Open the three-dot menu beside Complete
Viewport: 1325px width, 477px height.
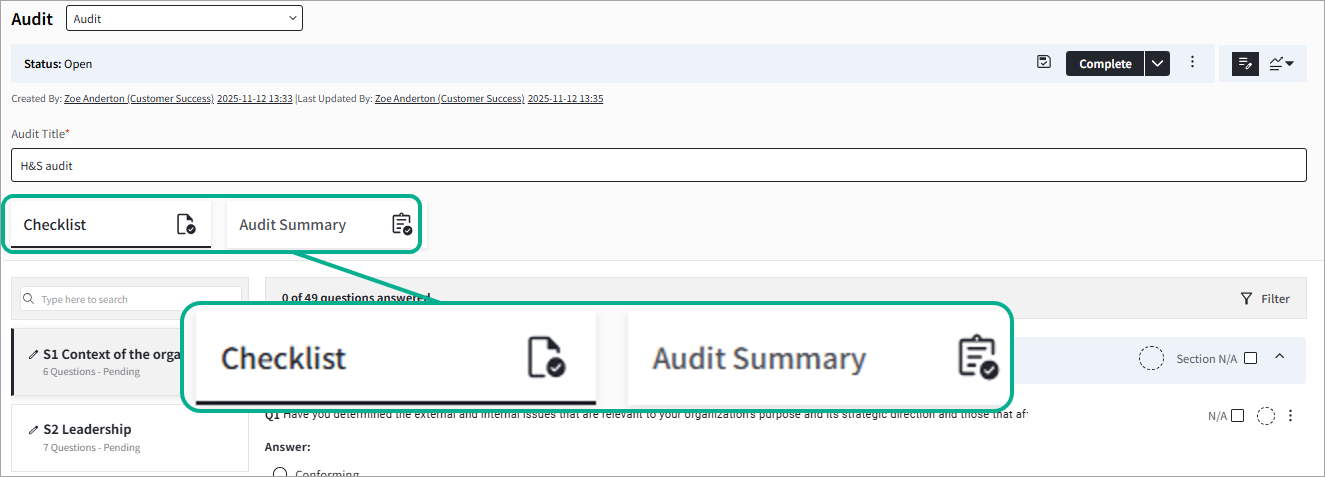[x=1192, y=63]
